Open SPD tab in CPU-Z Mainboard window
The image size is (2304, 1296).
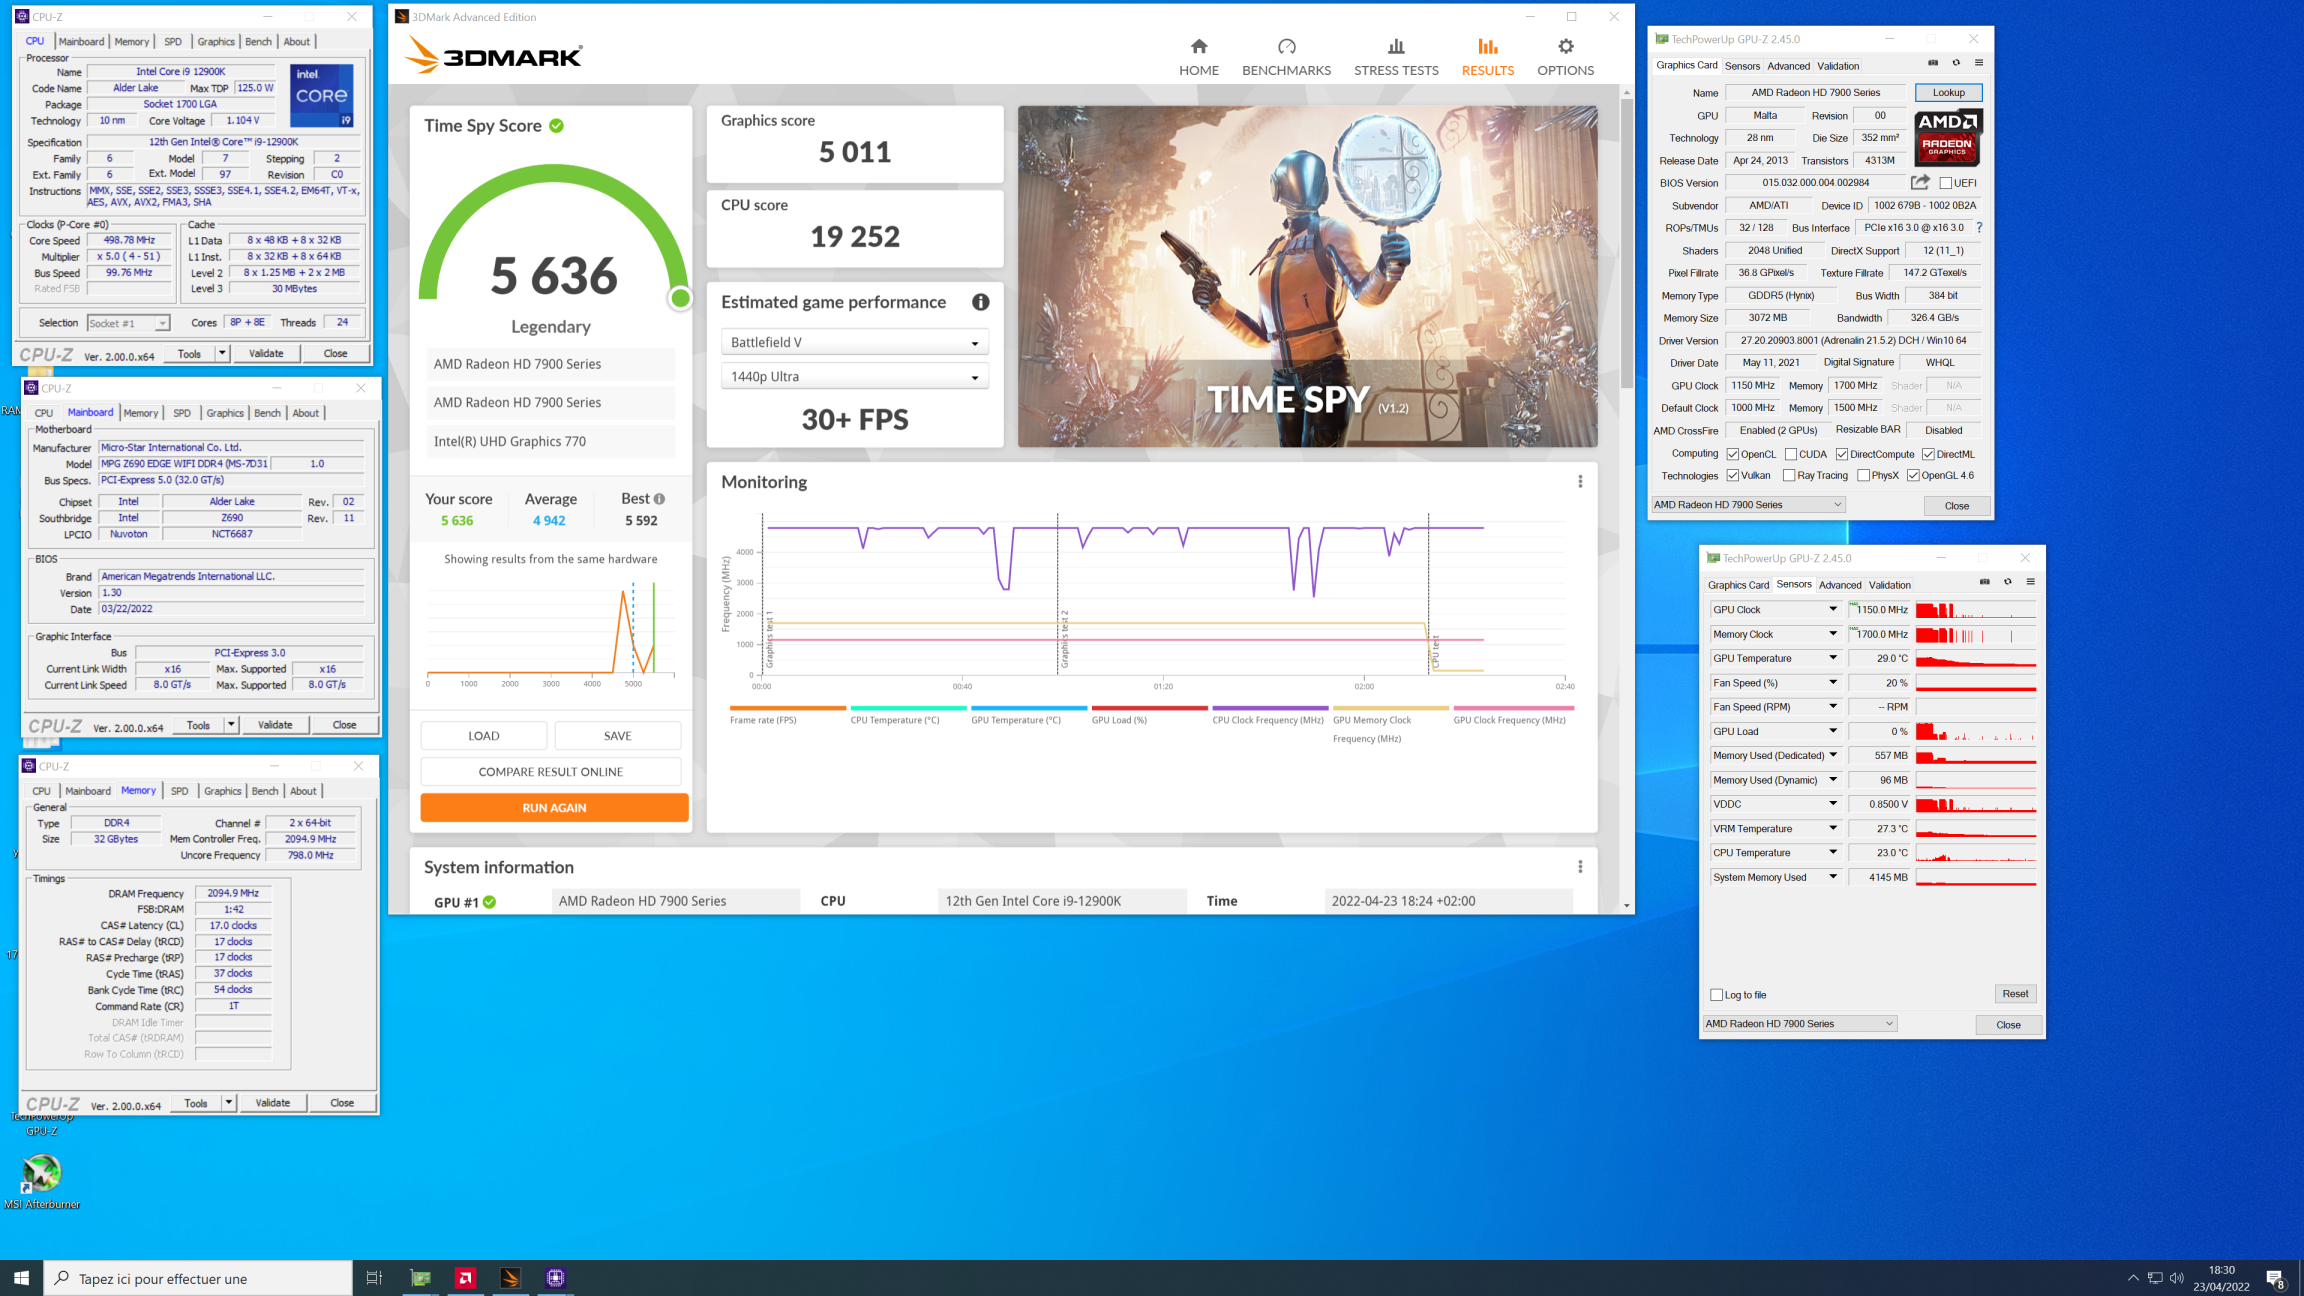pyautogui.click(x=181, y=413)
